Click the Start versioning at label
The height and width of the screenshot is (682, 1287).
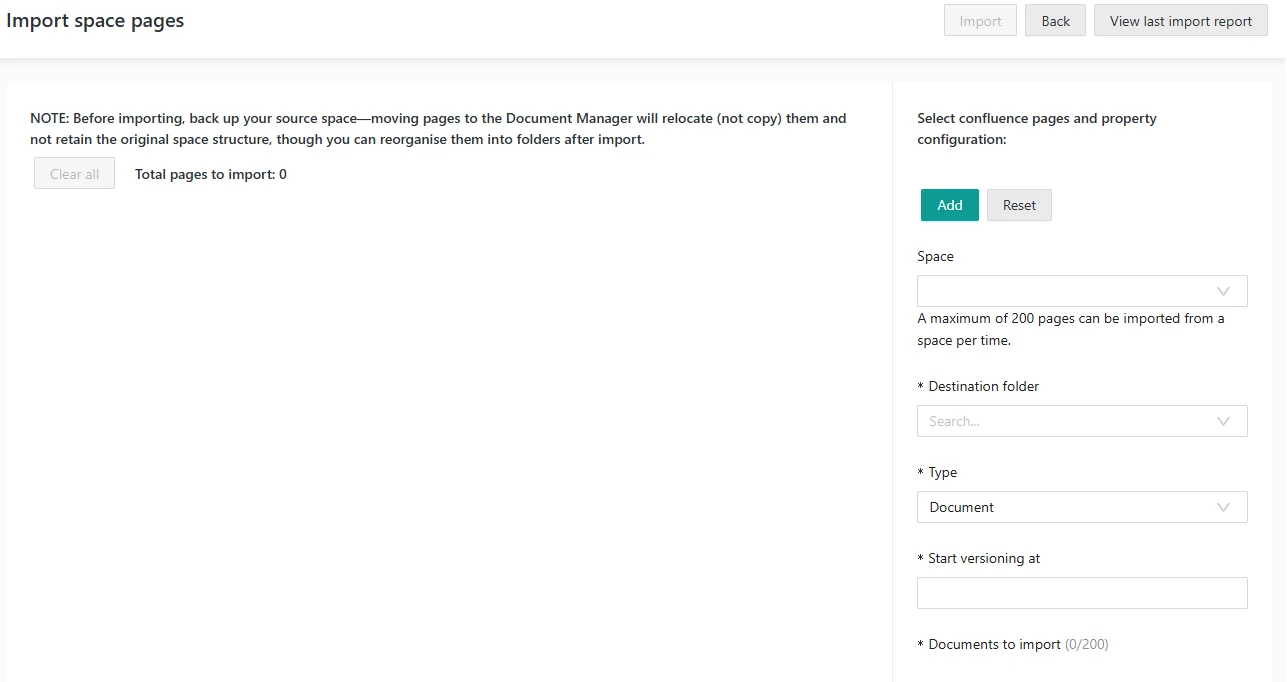[983, 558]
